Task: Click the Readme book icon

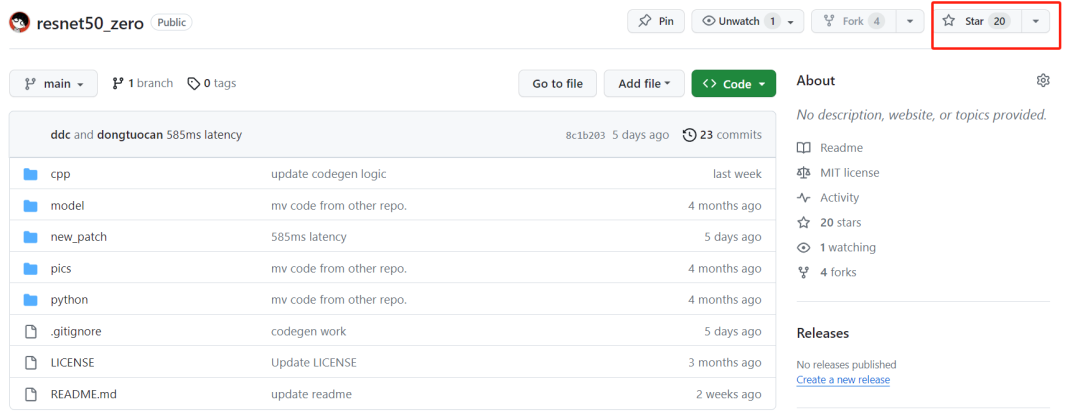Action: 803,148
